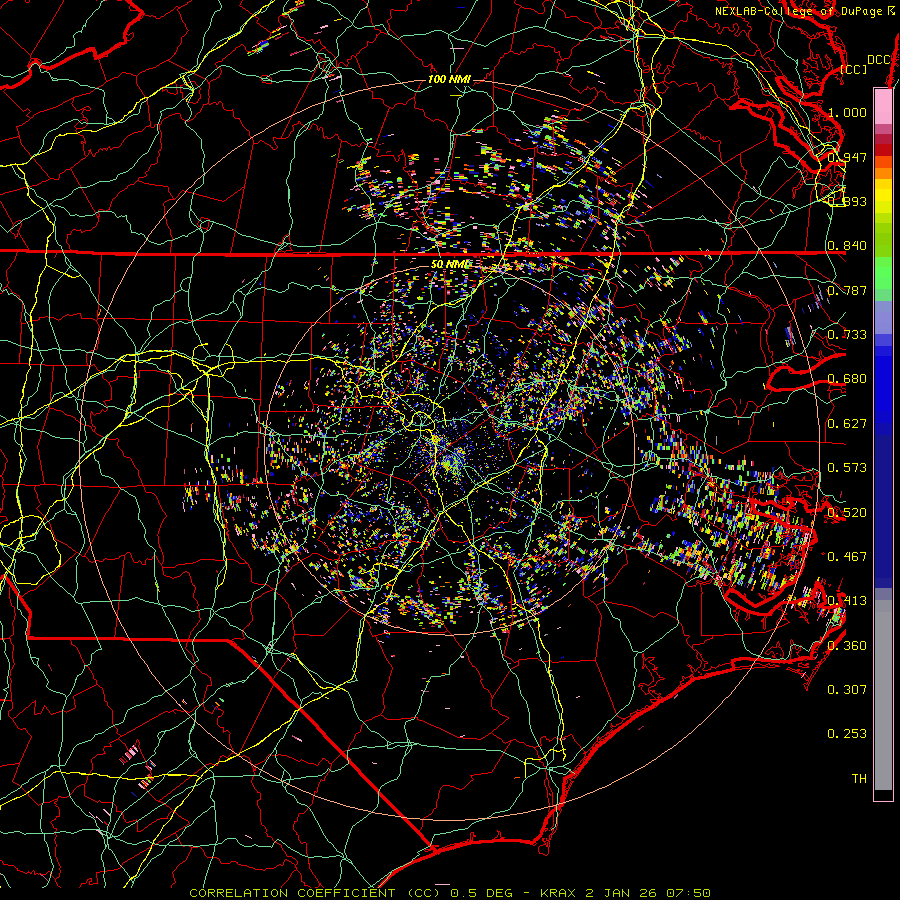The height and width of the screenshot is (900, 900).
Task: Click the 1.000 value on color scale
Action: (847, 112)
